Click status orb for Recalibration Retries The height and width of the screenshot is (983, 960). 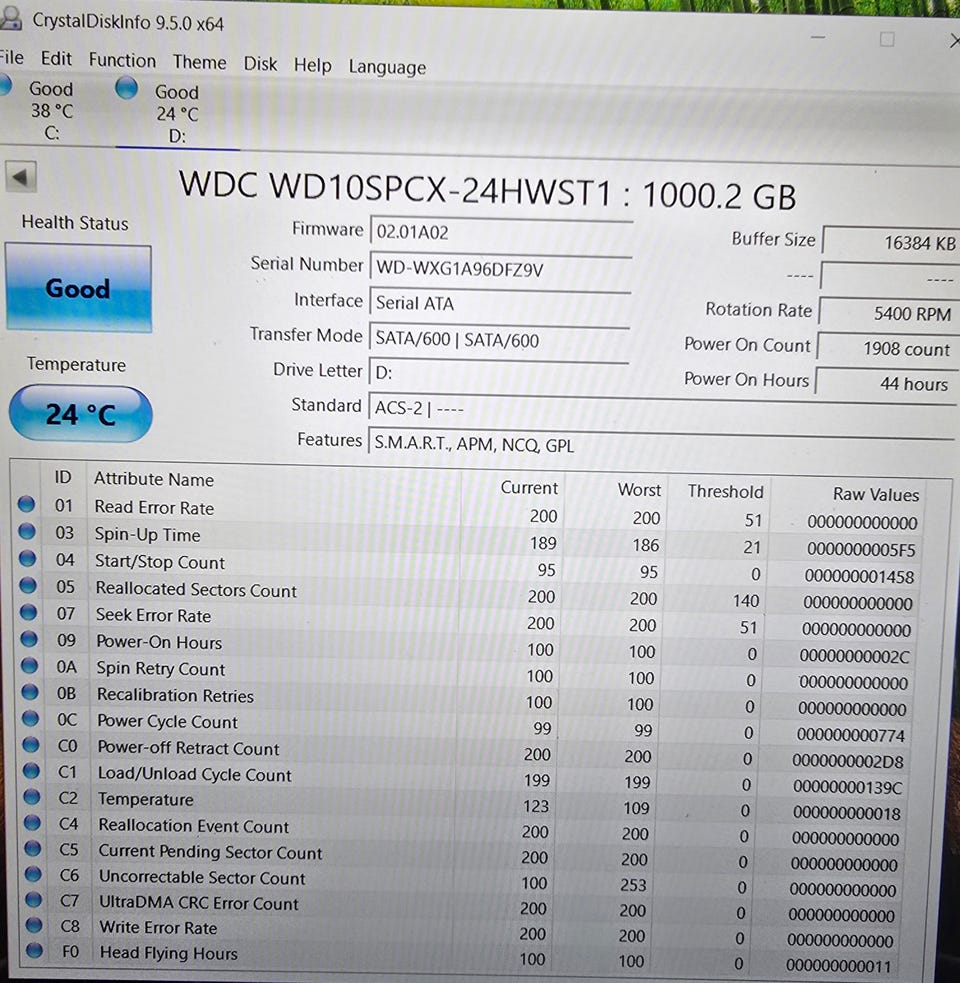(x=30, y=691)
